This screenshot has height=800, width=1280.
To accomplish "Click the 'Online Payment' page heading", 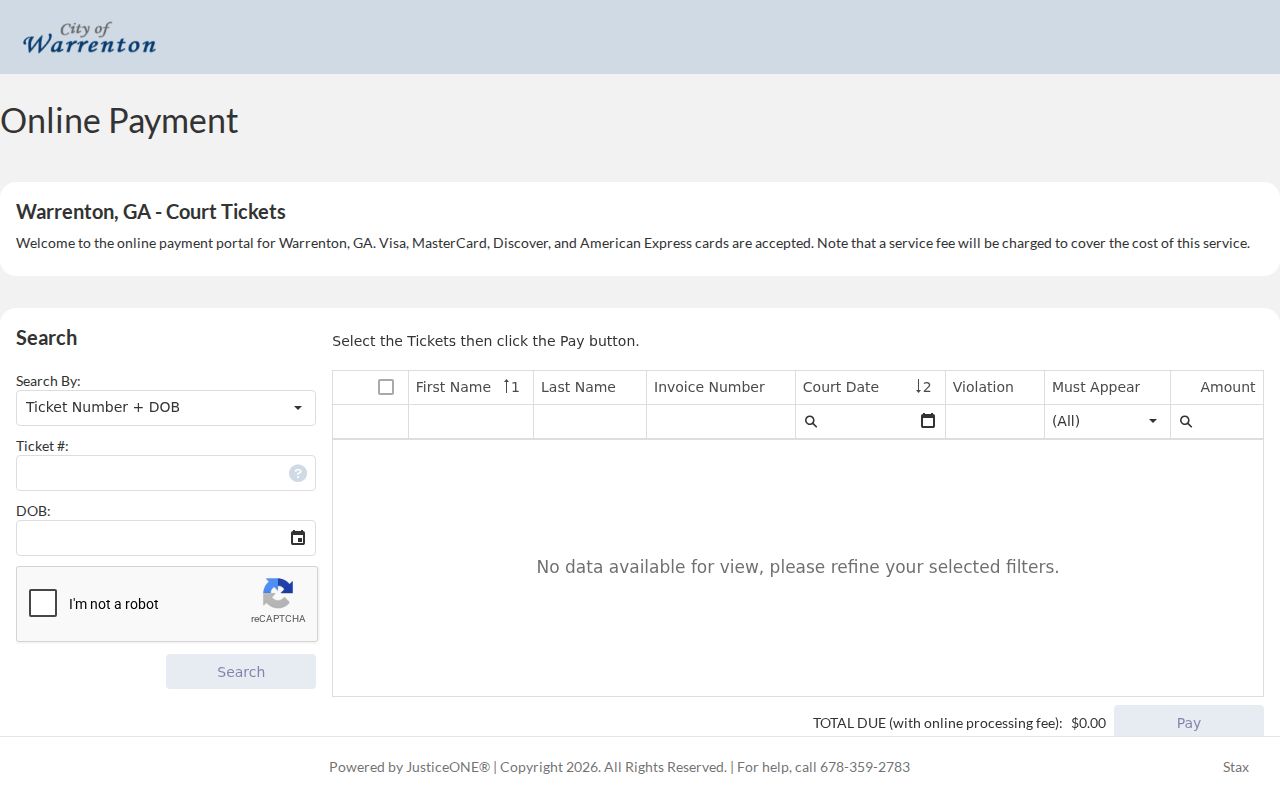I will coord(119,121).
